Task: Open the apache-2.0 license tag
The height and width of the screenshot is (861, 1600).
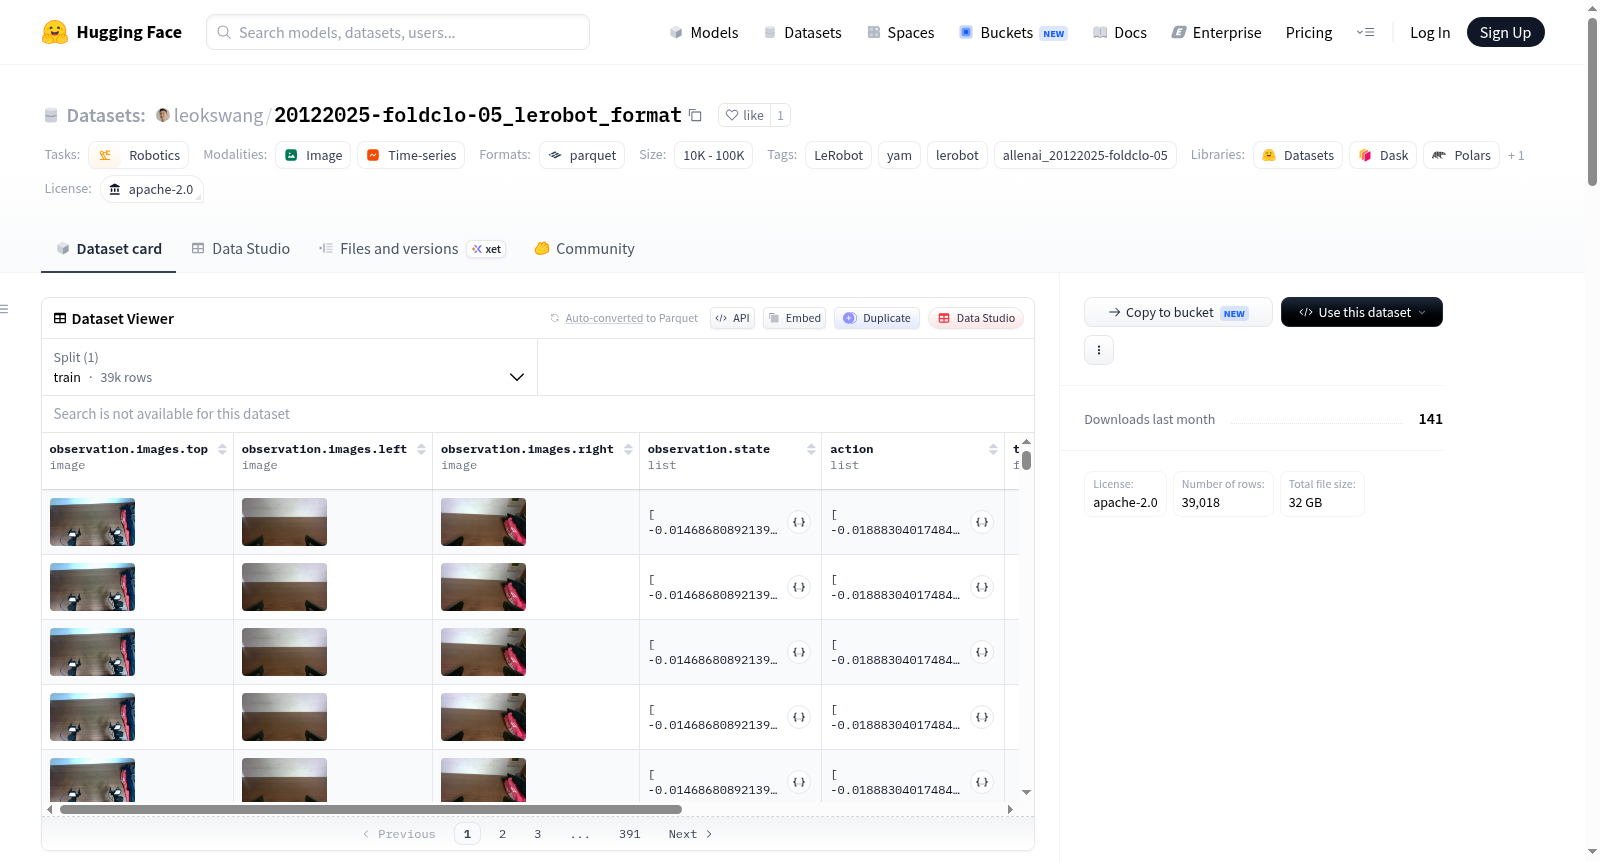Action: (152, 189)
